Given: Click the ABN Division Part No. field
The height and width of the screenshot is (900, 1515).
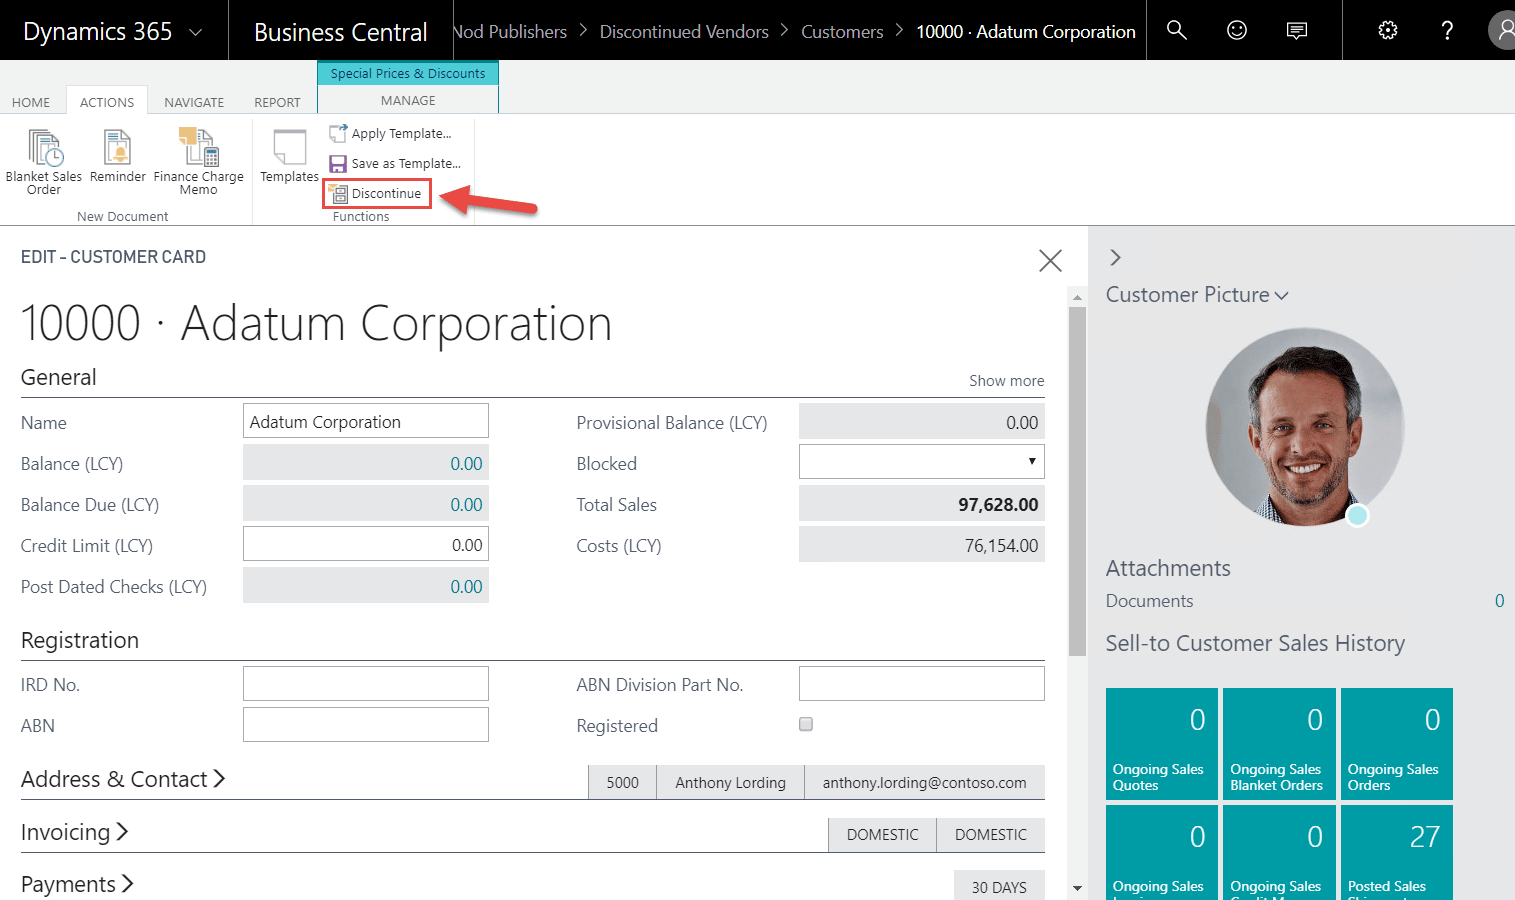Looking at the screenshot, I should (921, 684).
